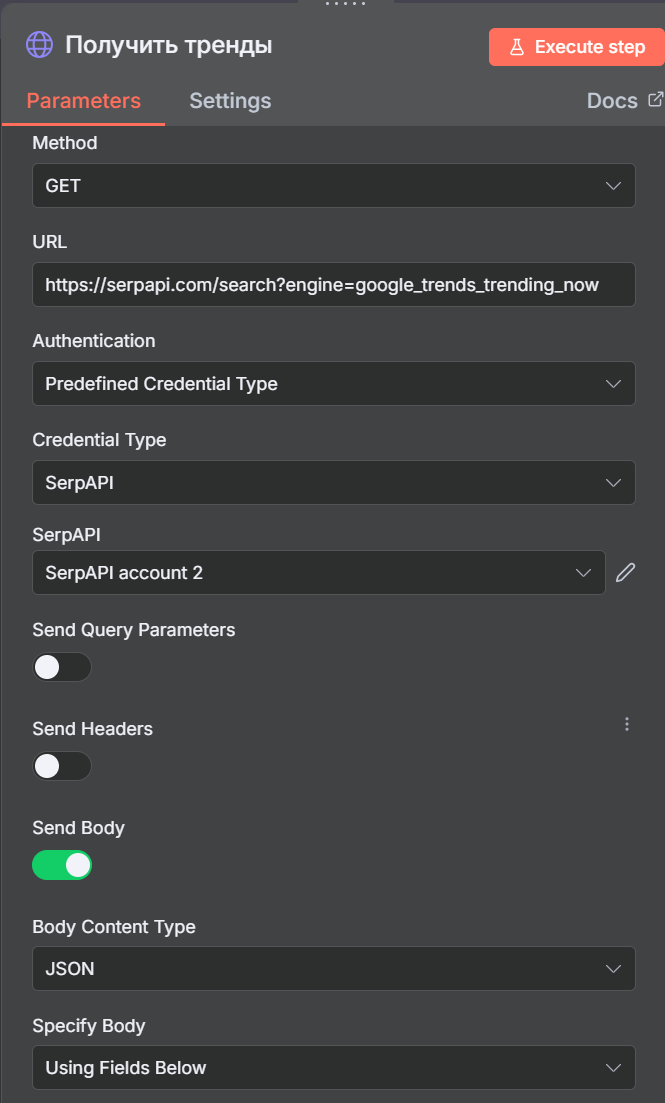The width and height of the screenshot is (665, 1103).
Task: Open the Body Content Type JSON dropdown
Action: pos(334,969)
